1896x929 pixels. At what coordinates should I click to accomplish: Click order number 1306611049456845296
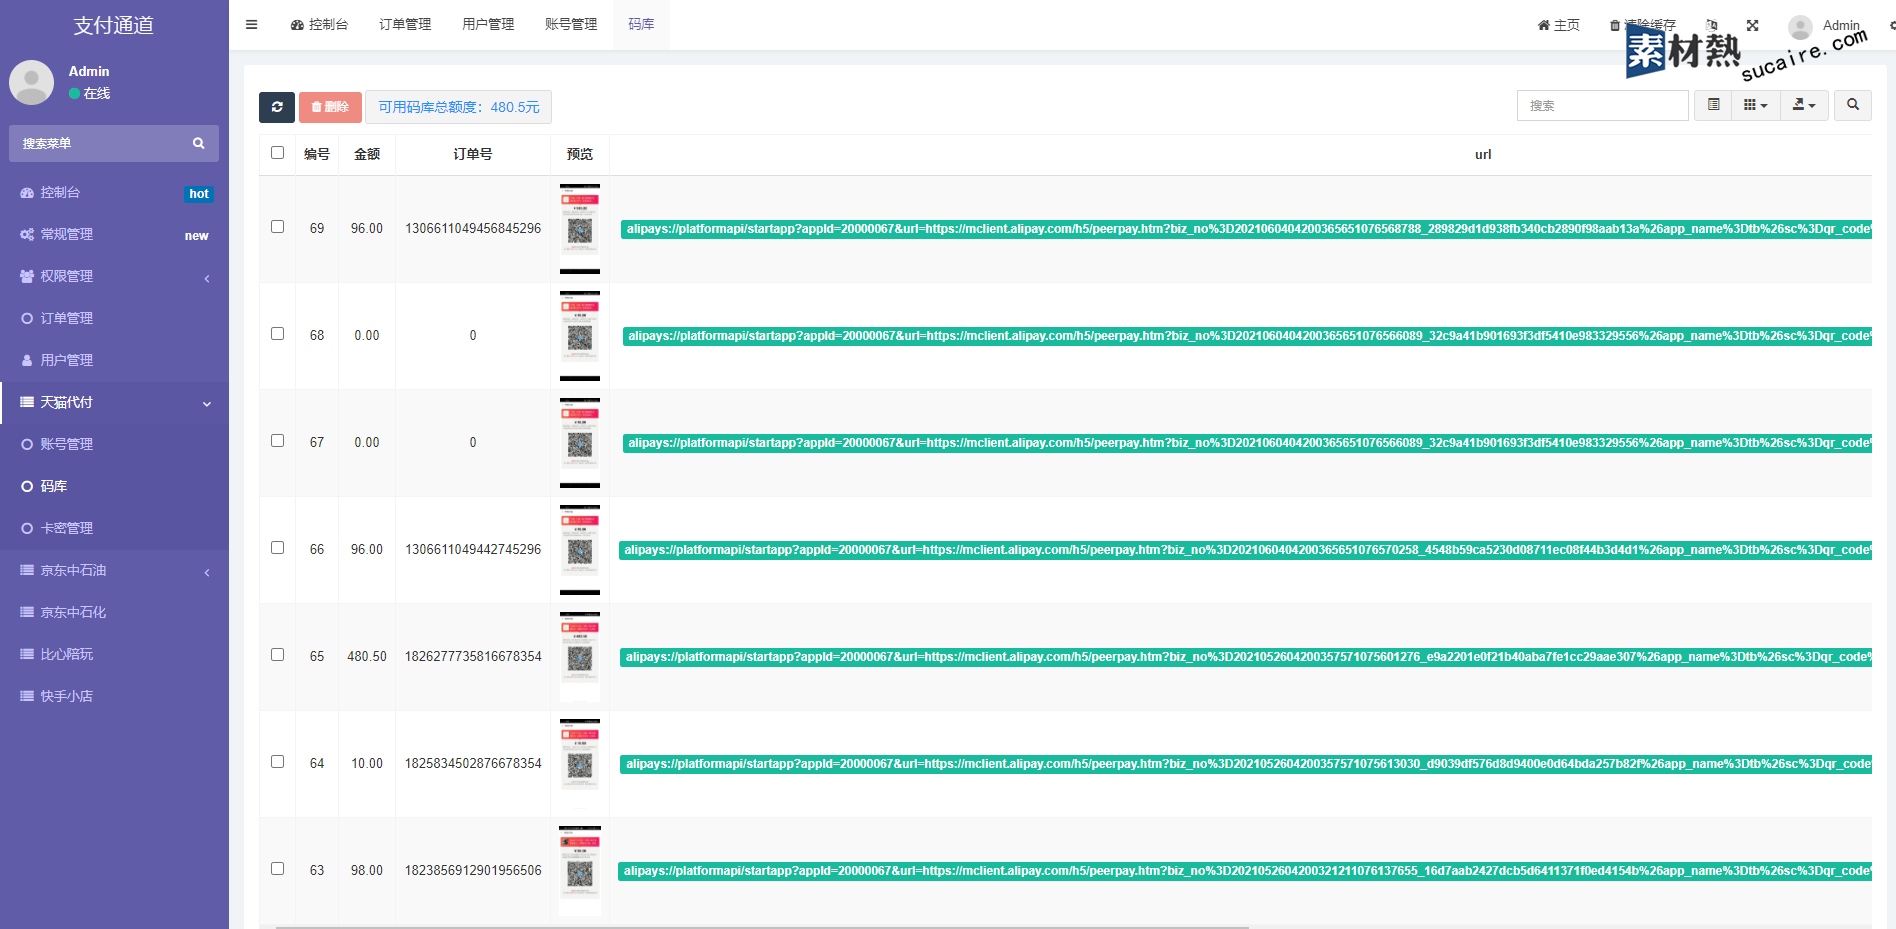coord(473,229)
